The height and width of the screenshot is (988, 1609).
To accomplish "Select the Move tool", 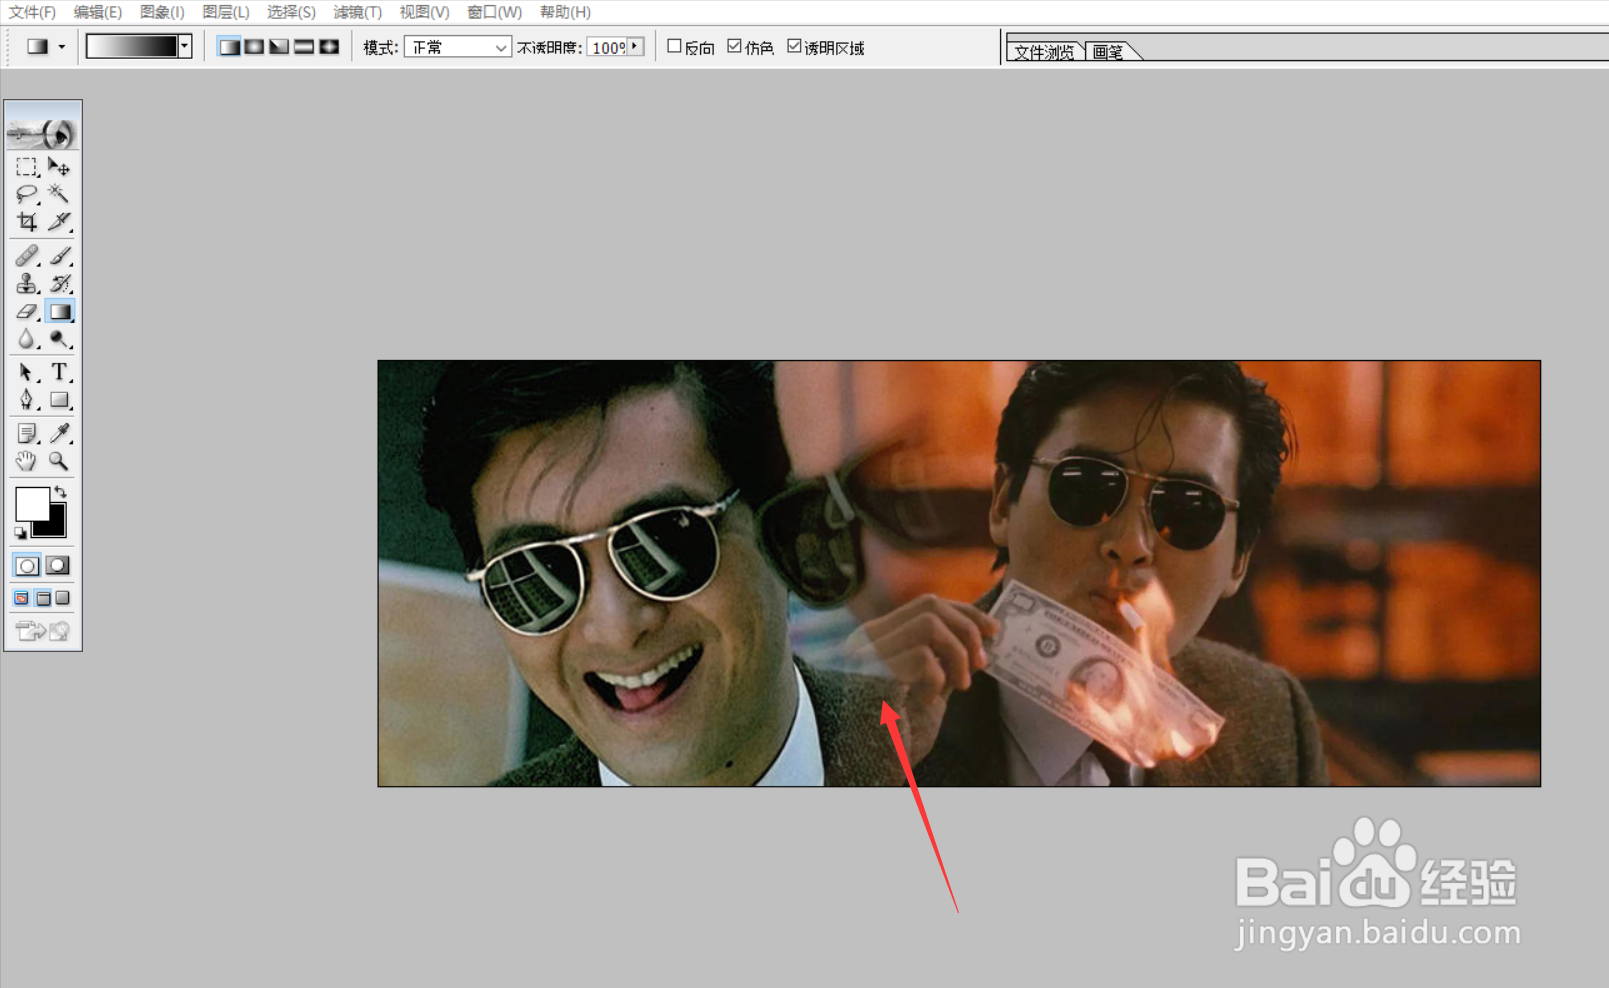I will [59, 167].
